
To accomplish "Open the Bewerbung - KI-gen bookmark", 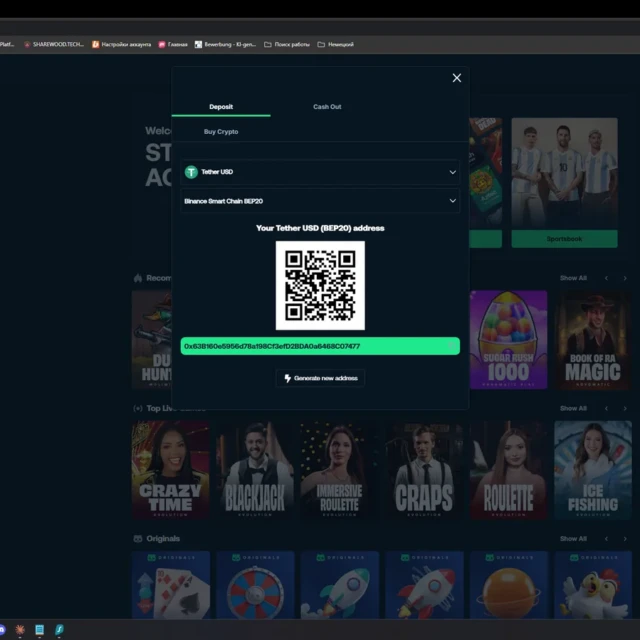I will (x=225, y=44).
